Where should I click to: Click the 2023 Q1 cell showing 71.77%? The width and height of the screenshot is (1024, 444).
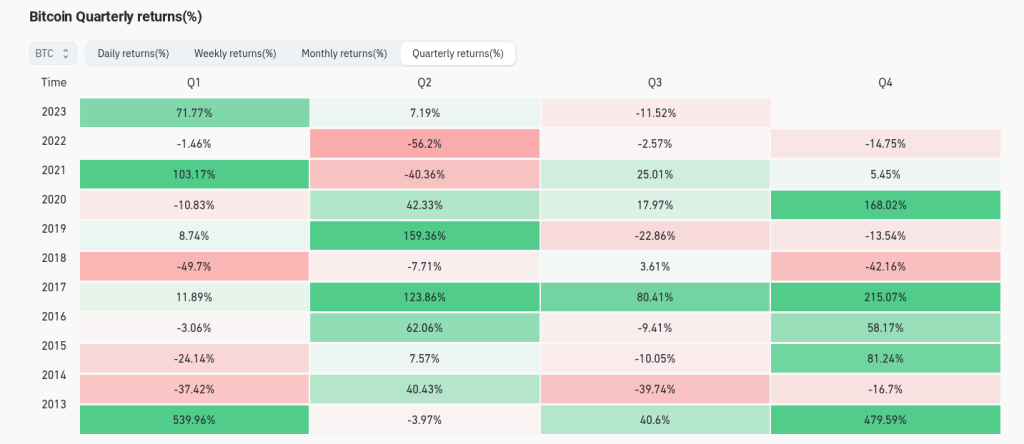click(194, 113)
